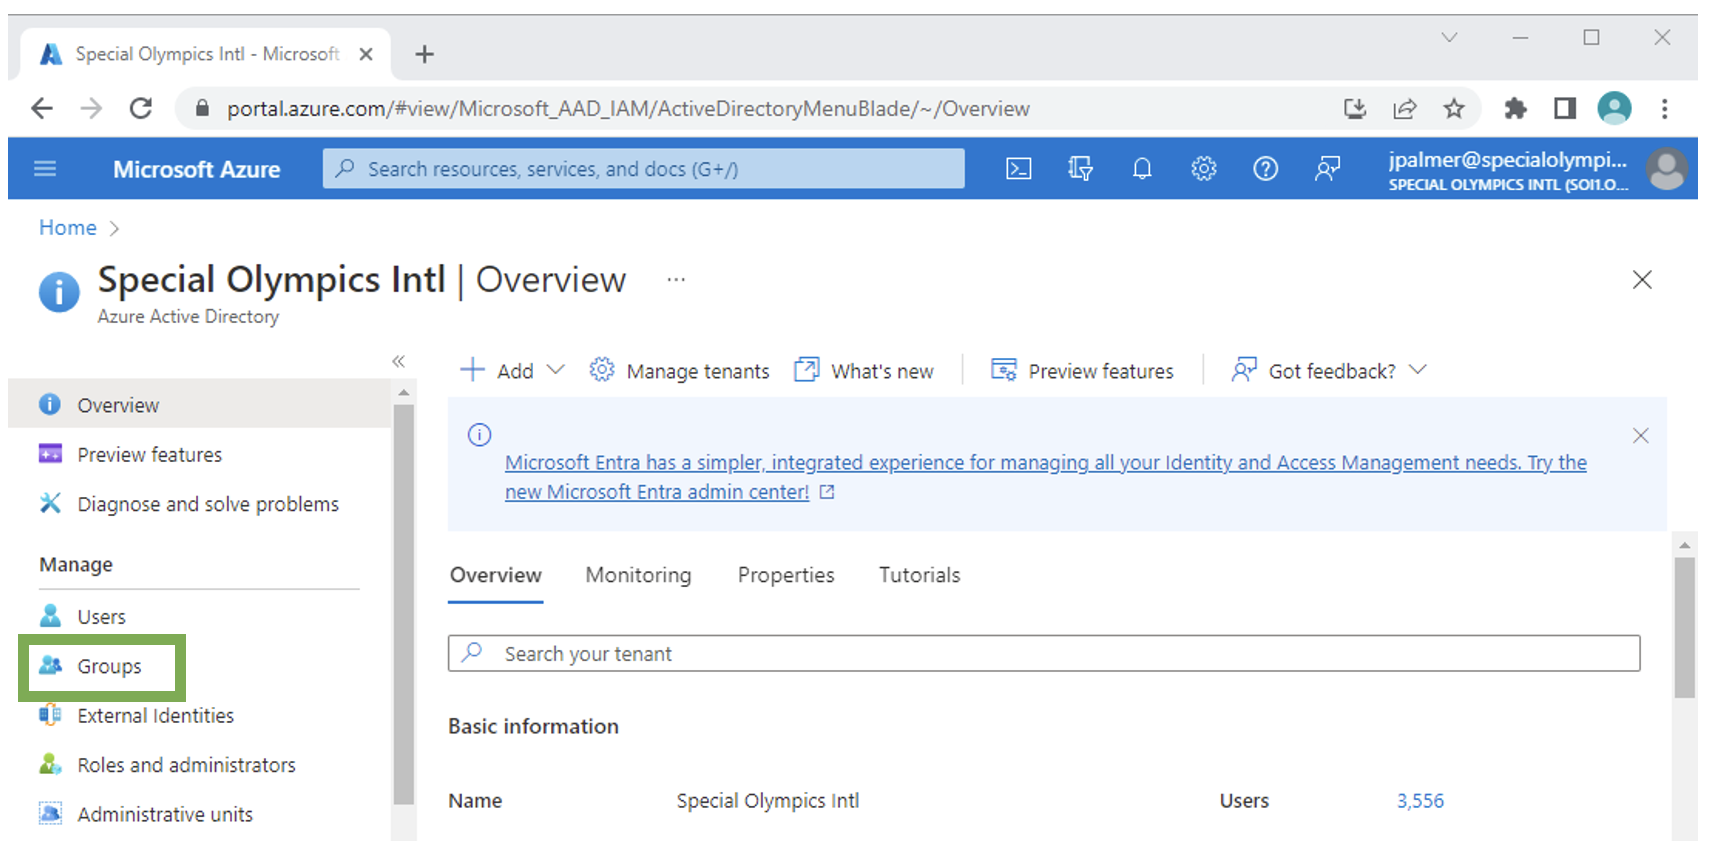
Task: Open the Azure portal hamburger menu
Action: [x=45, y=169]
